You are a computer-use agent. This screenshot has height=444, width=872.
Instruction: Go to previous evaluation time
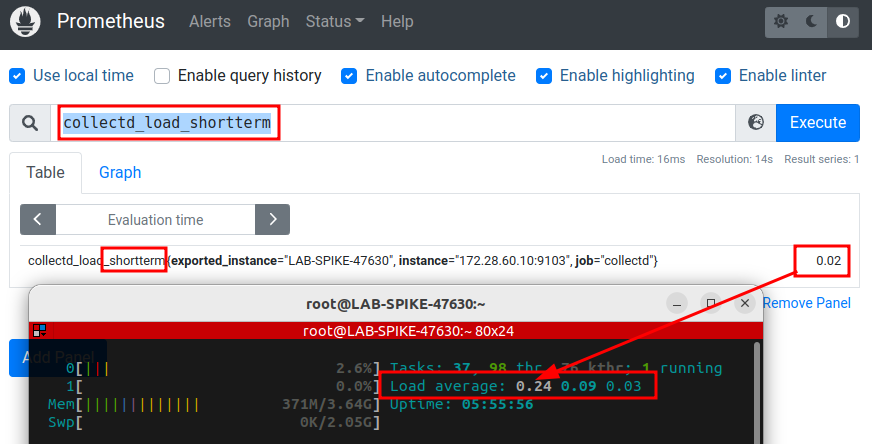click(x=38, y=219)
